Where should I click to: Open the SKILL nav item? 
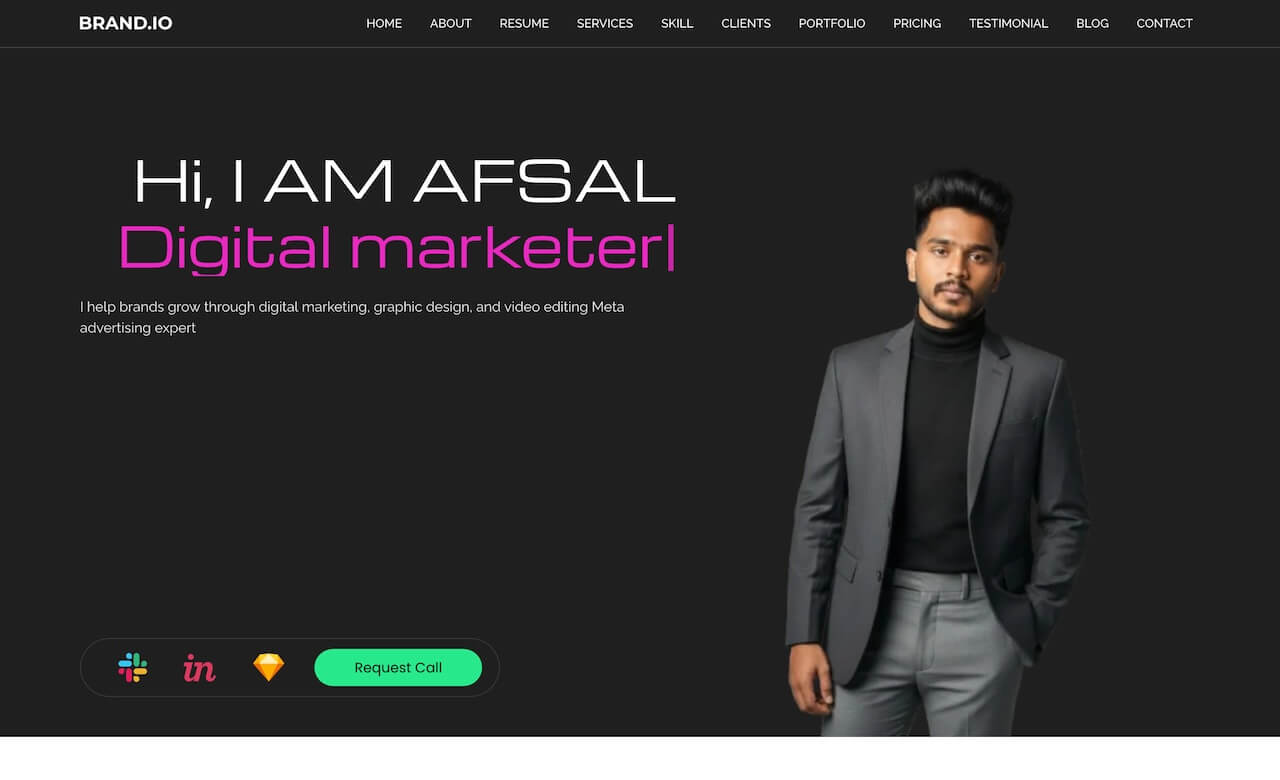677,23
